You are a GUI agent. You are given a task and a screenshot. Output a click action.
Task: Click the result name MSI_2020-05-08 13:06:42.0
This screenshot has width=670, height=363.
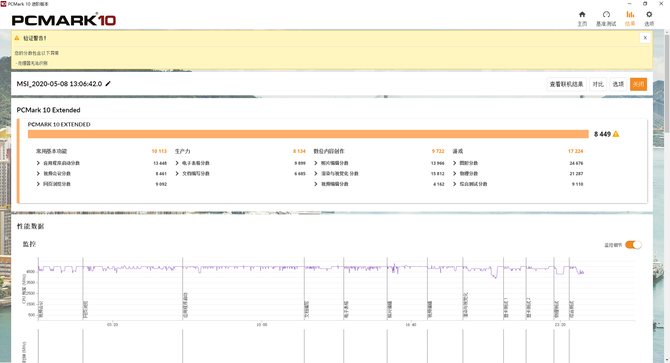[59, 84]
